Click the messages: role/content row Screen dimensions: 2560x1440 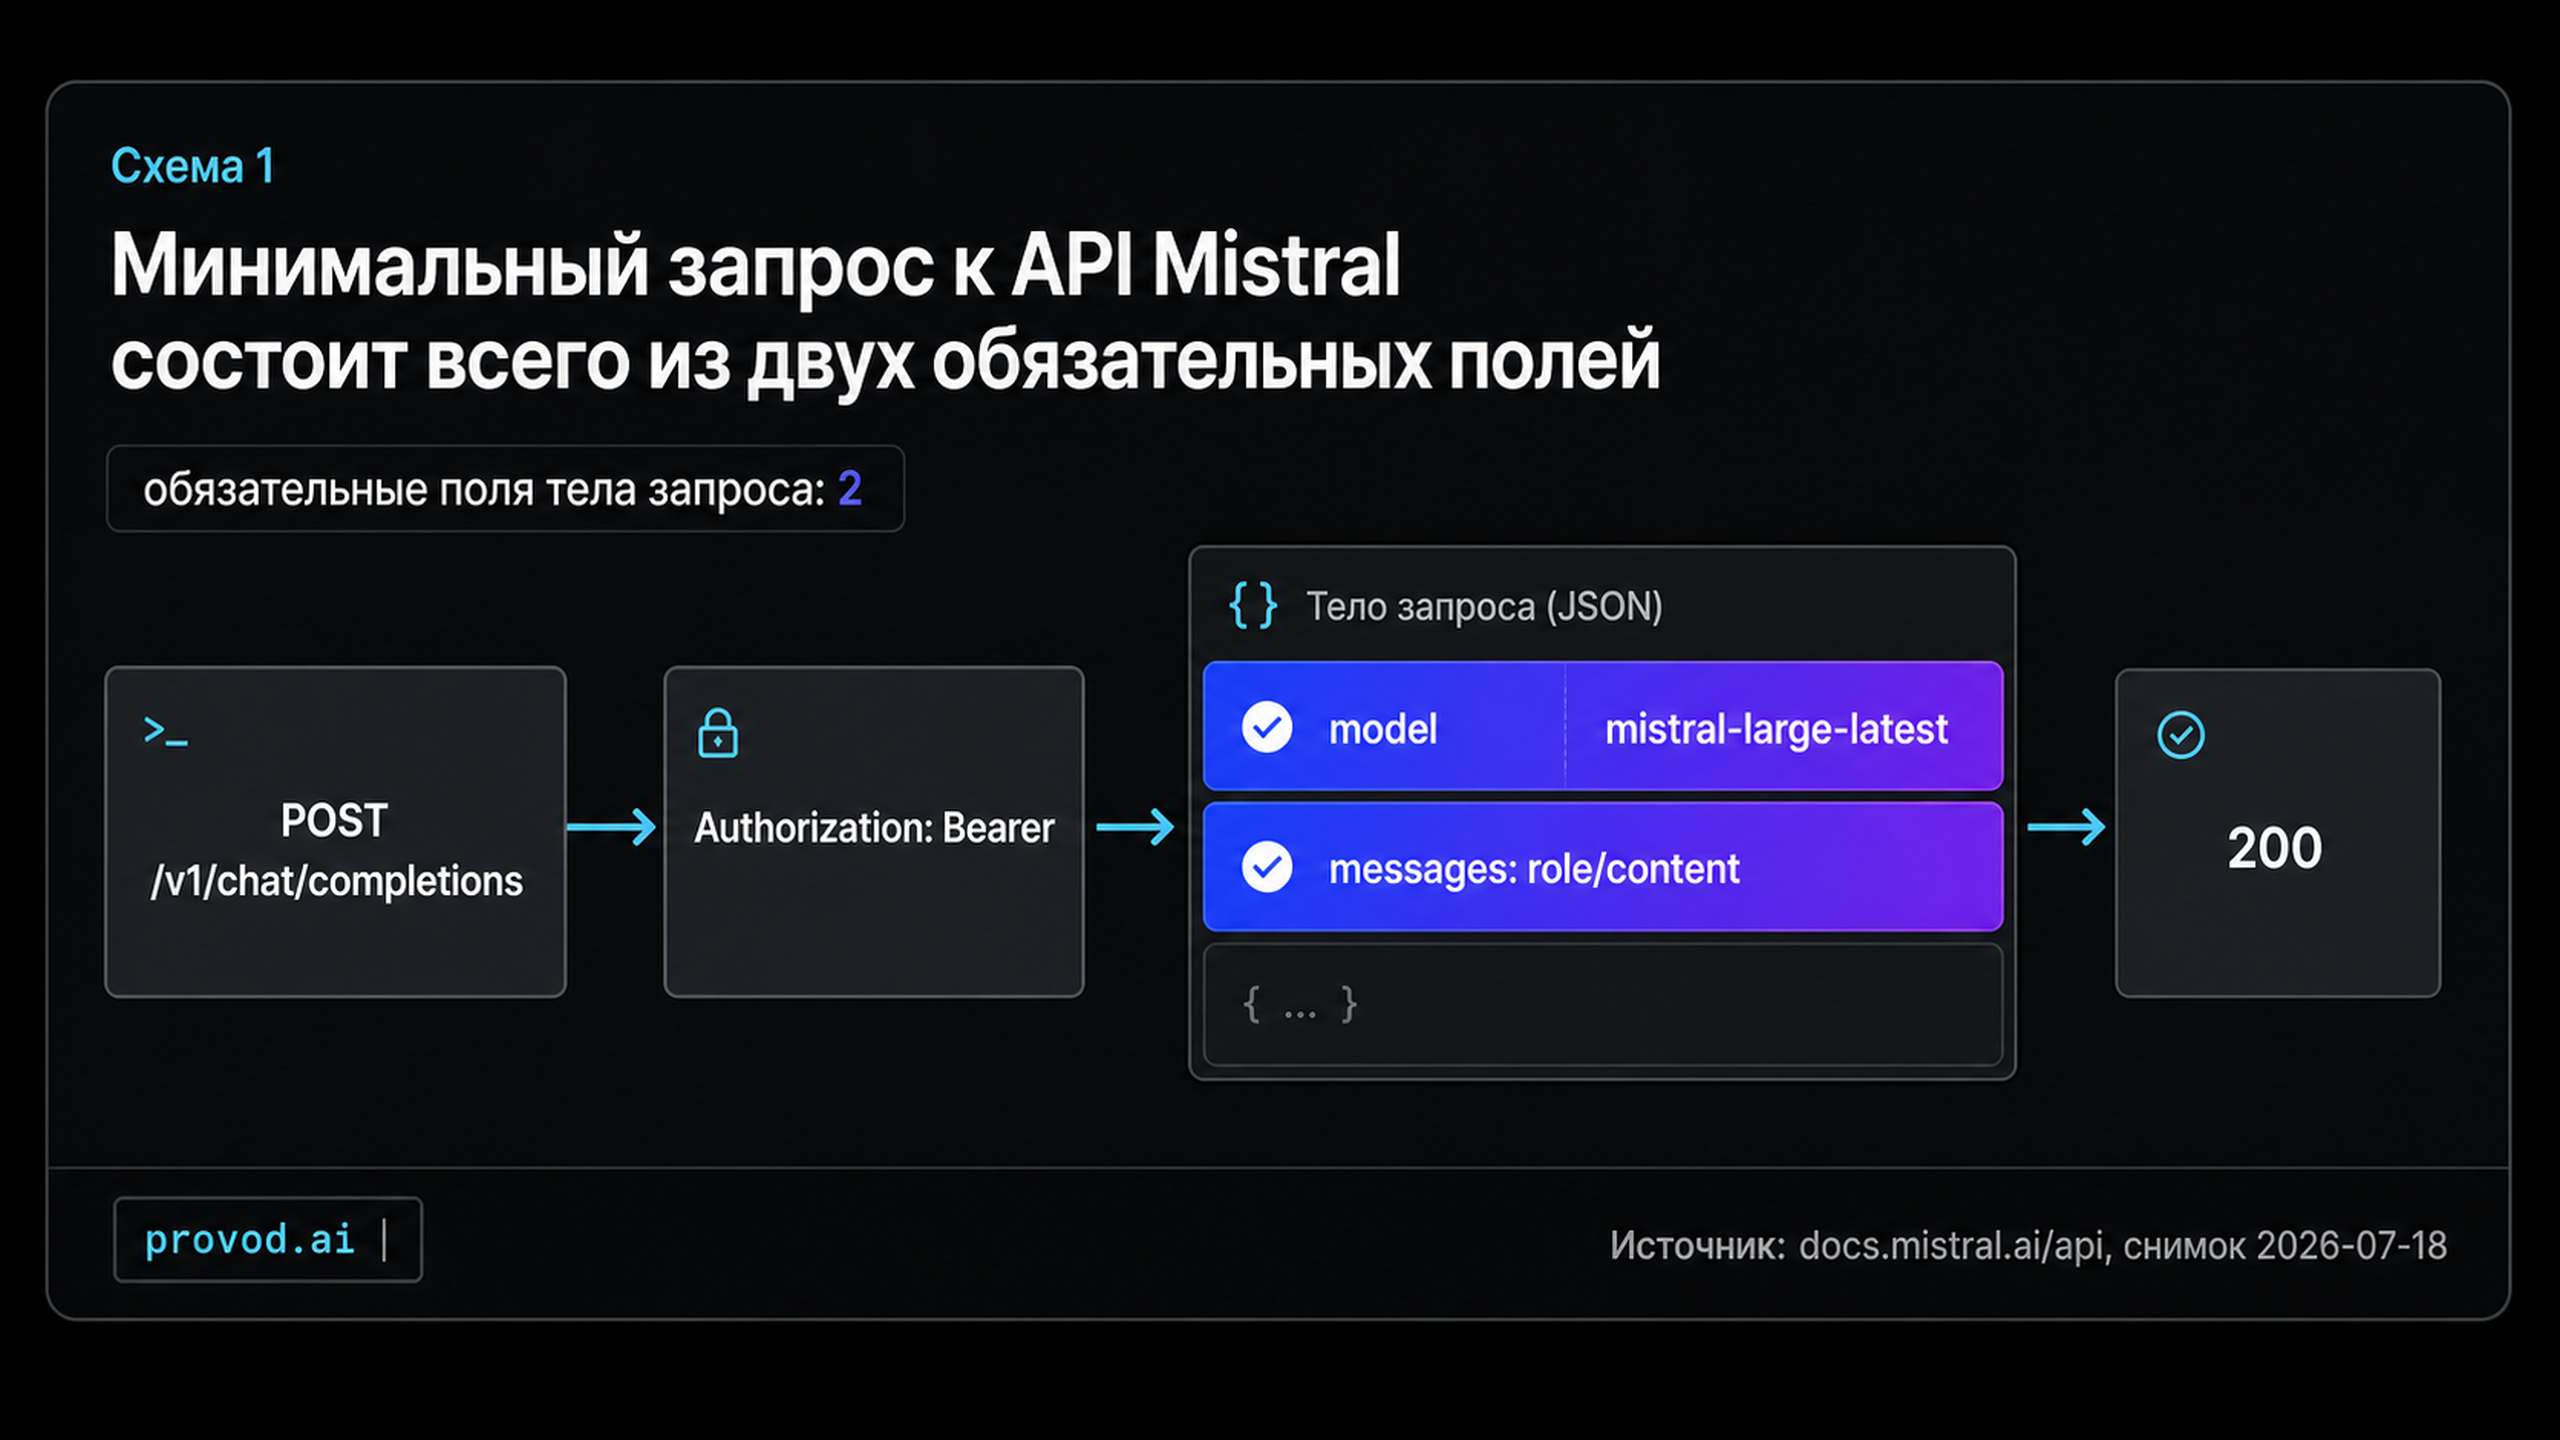(x=1602, y=867)
